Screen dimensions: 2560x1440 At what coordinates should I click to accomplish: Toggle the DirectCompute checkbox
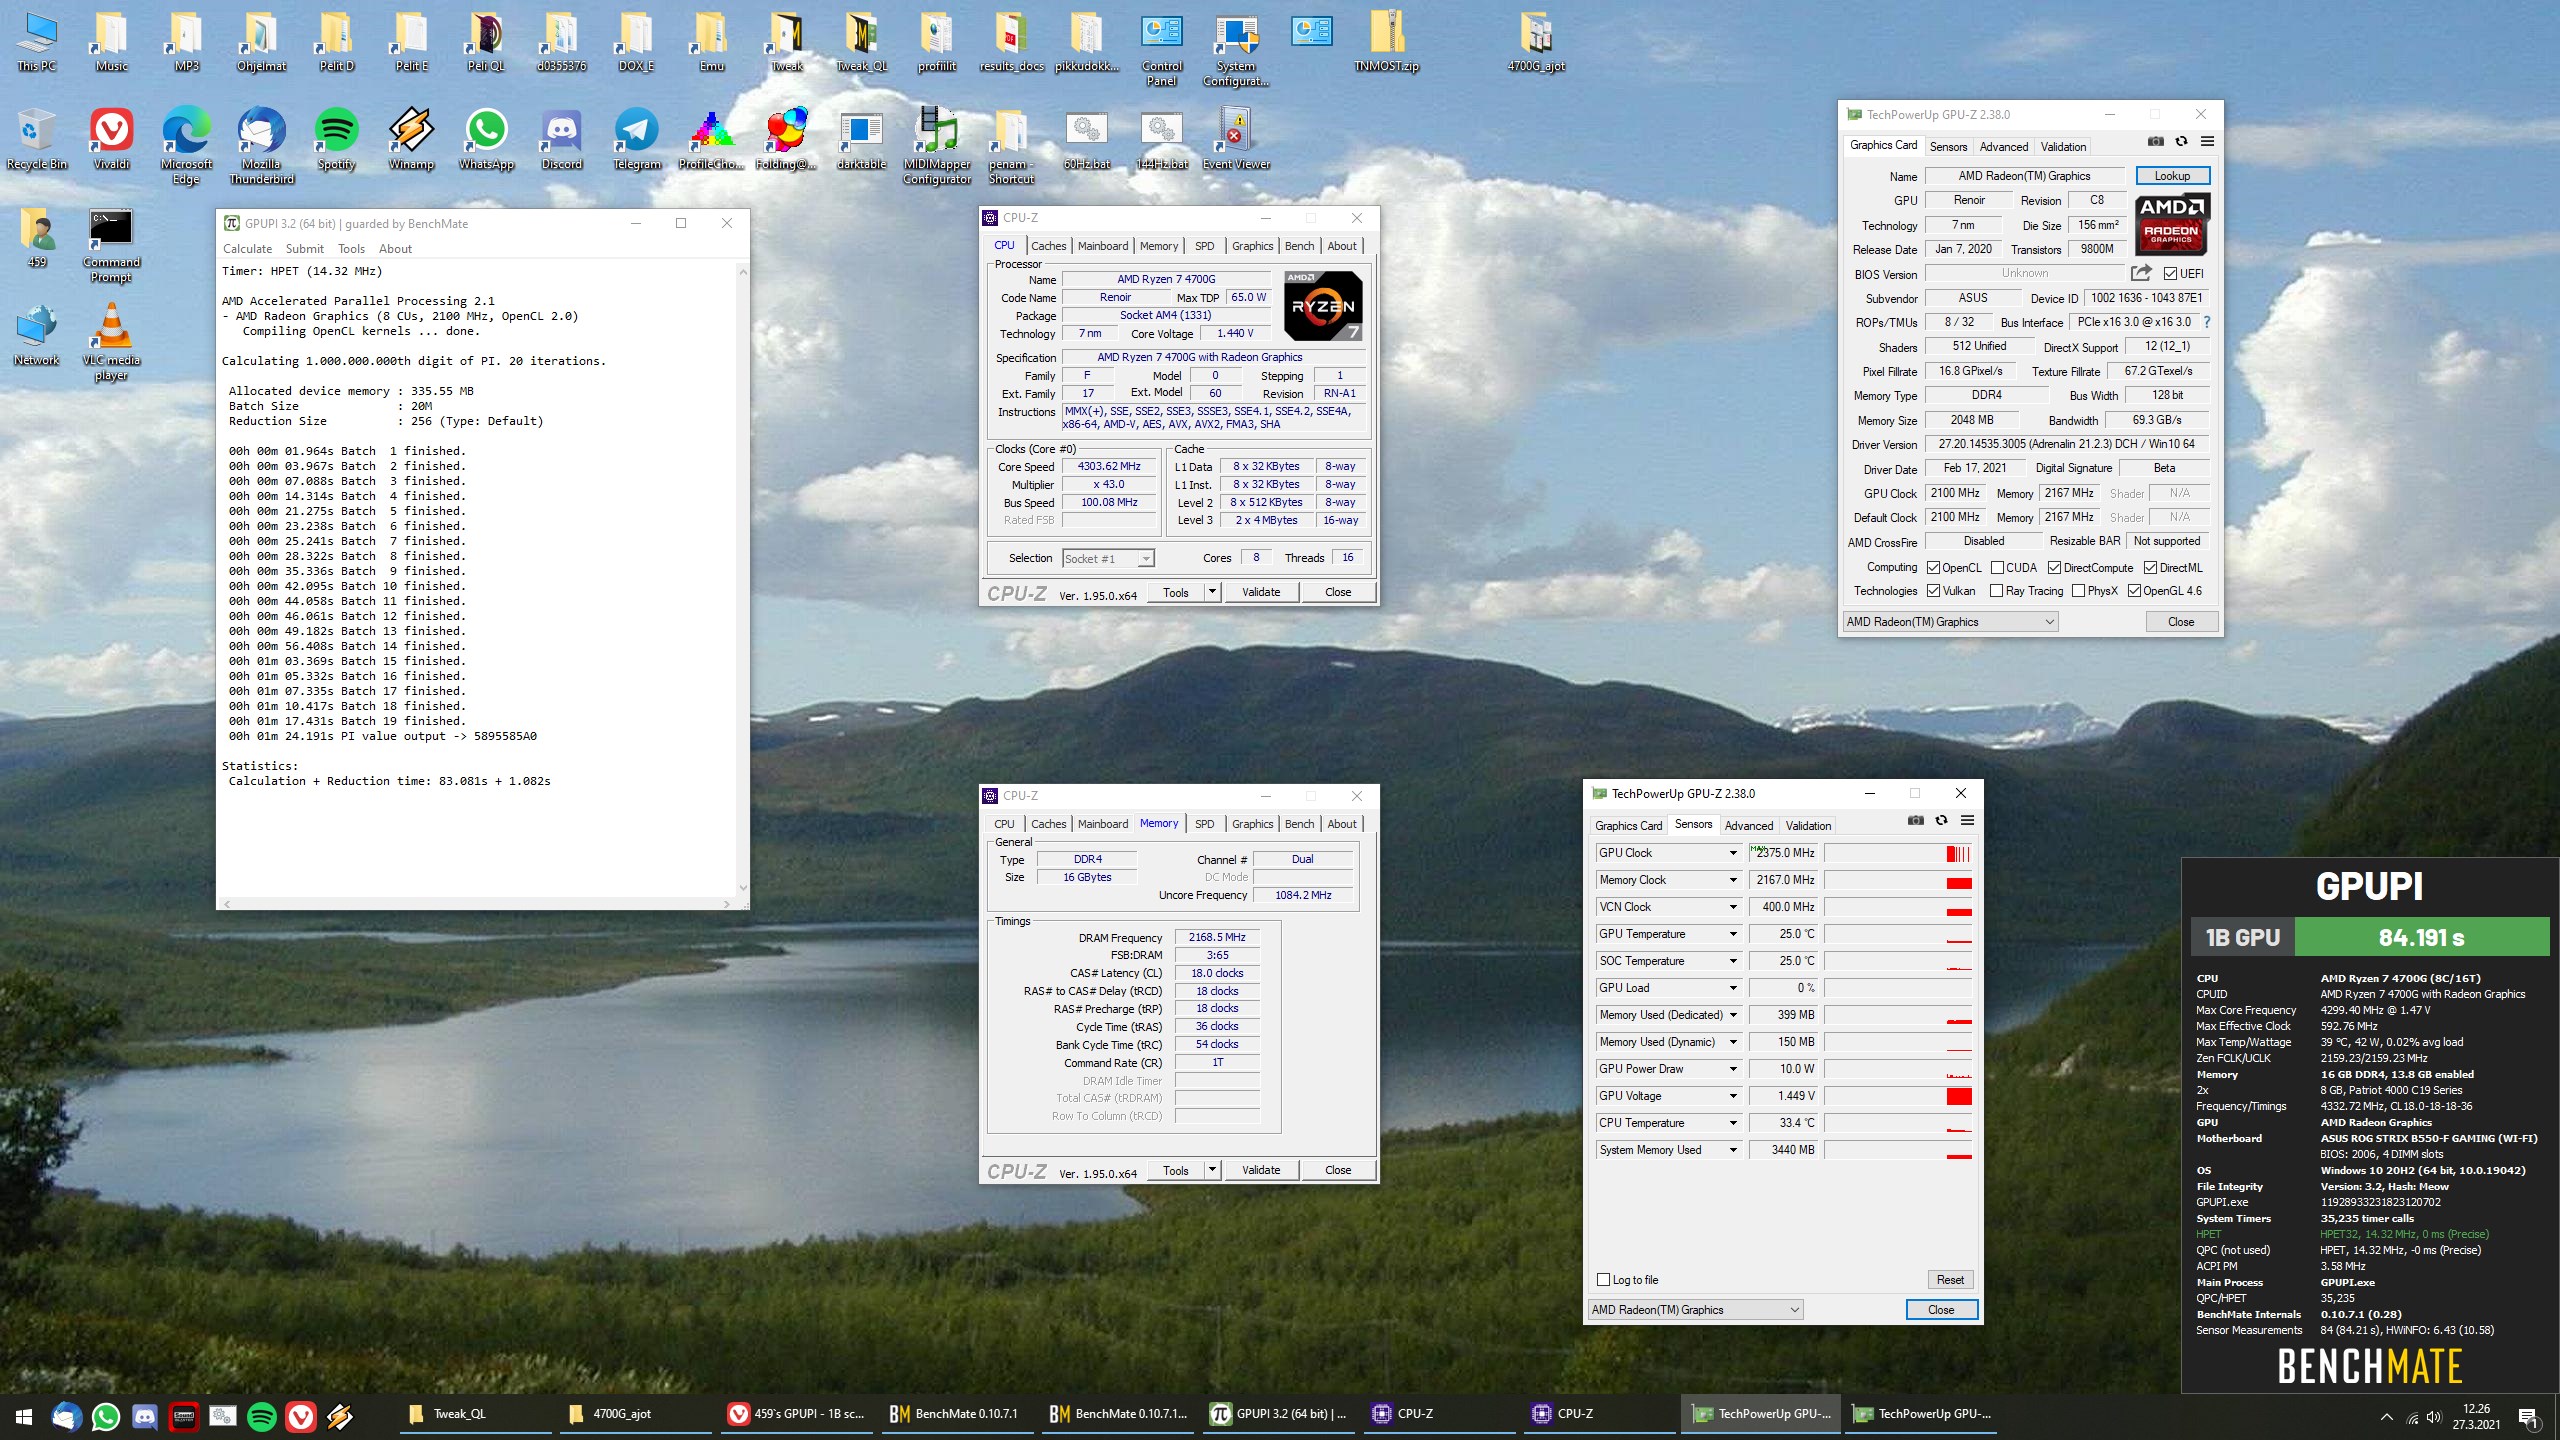point(2054,567)
